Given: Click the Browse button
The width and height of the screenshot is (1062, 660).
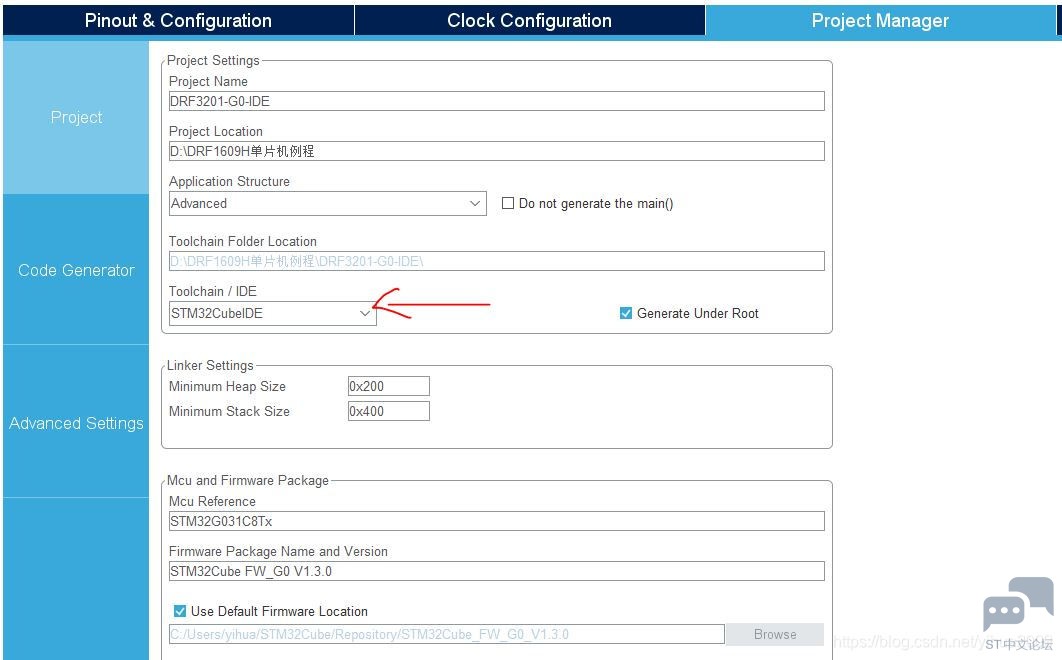Looking at the screenshot, I should click(775, 634).
